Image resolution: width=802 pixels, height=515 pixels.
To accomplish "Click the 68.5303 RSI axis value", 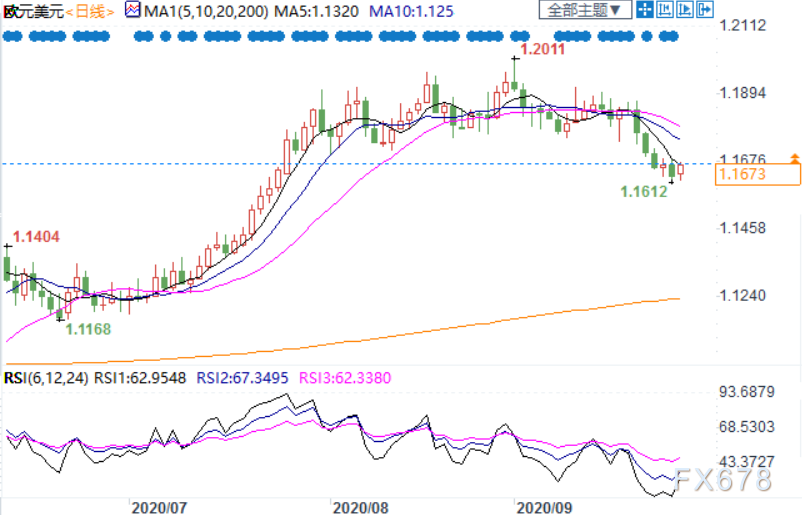I will click(747, 427).
